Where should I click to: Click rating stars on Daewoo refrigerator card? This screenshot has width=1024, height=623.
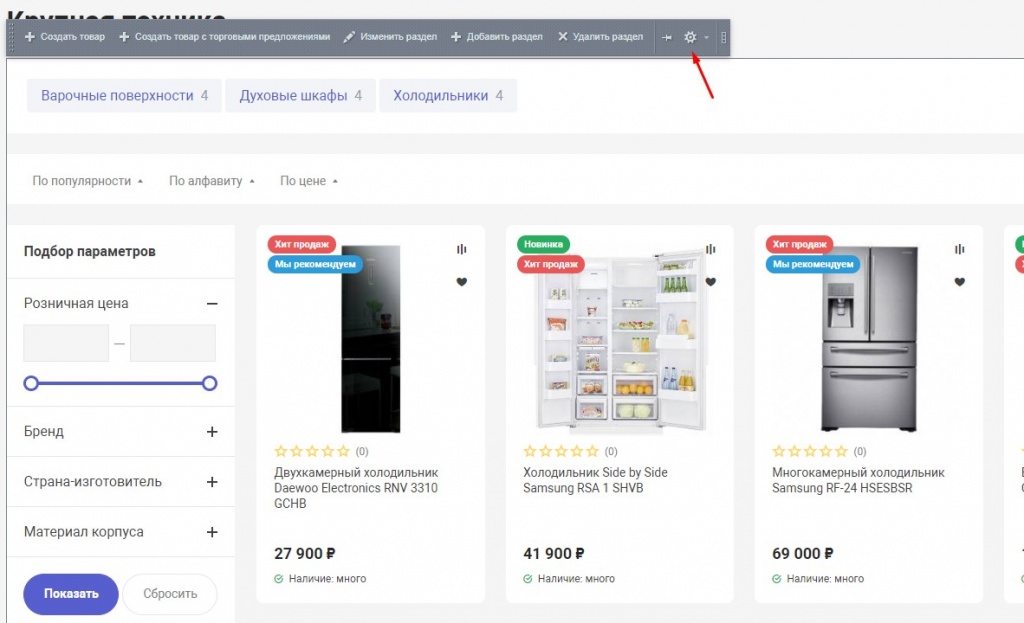(312, 451)
